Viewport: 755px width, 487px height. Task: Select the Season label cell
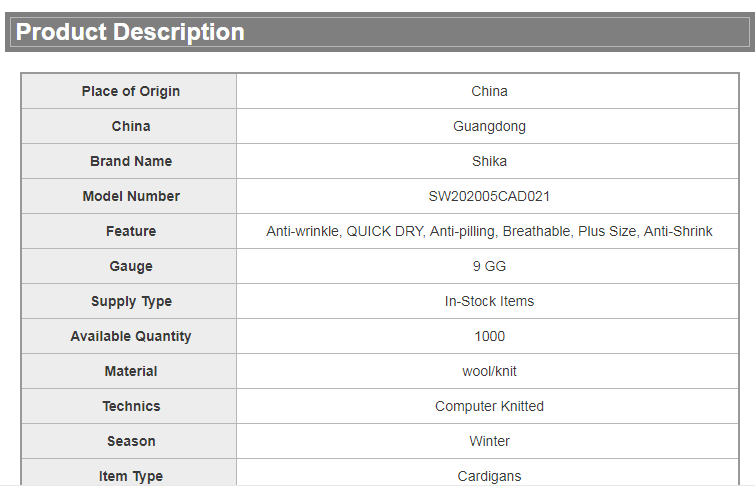[129, 441]
